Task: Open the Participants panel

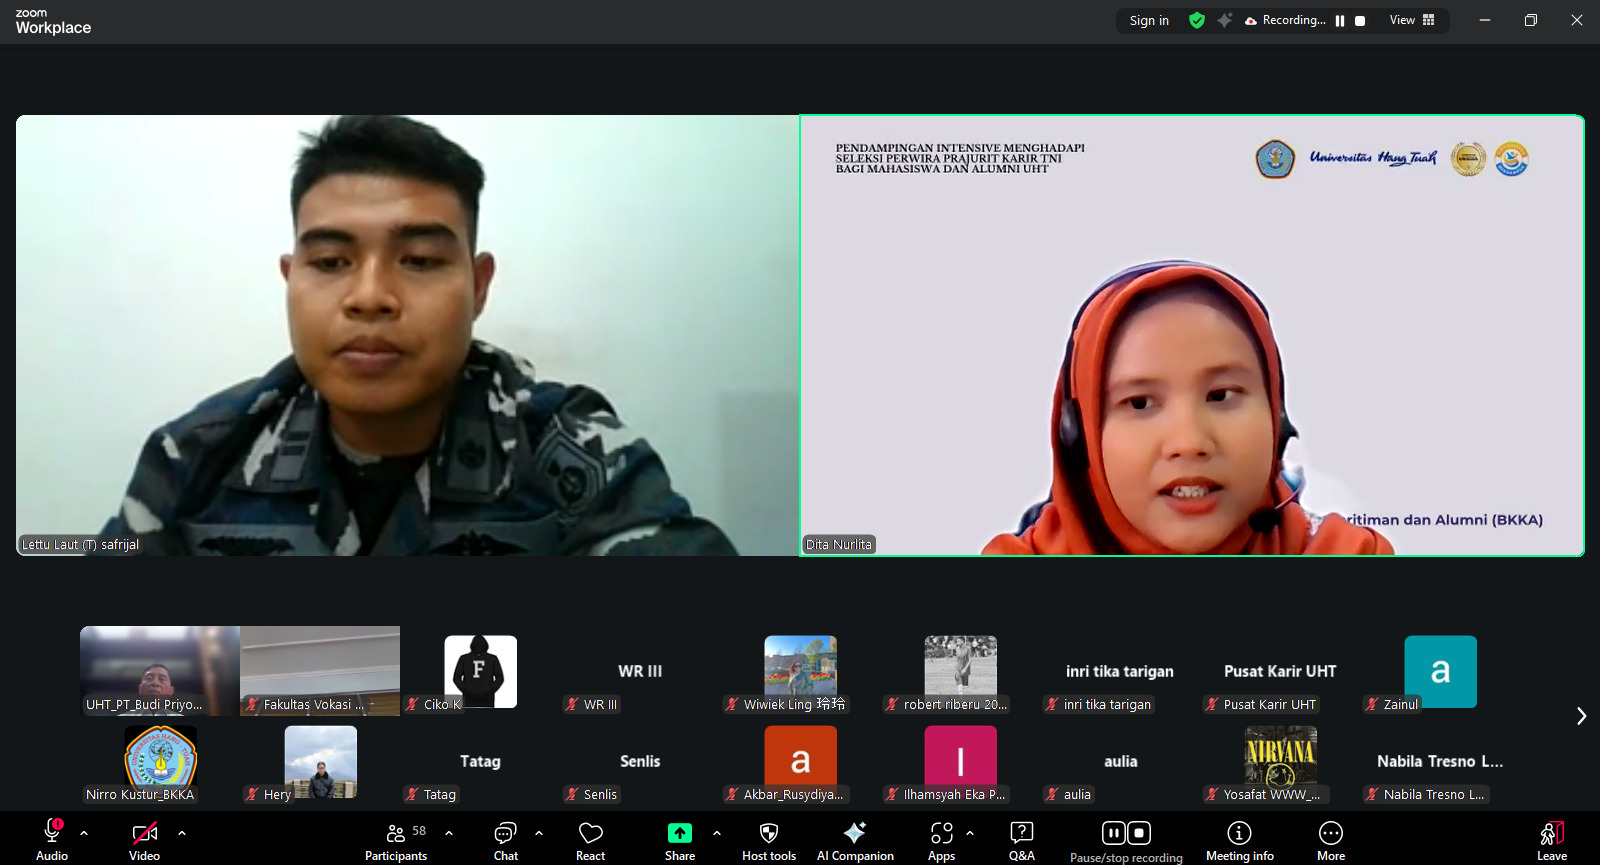Action: pos(396,840)
